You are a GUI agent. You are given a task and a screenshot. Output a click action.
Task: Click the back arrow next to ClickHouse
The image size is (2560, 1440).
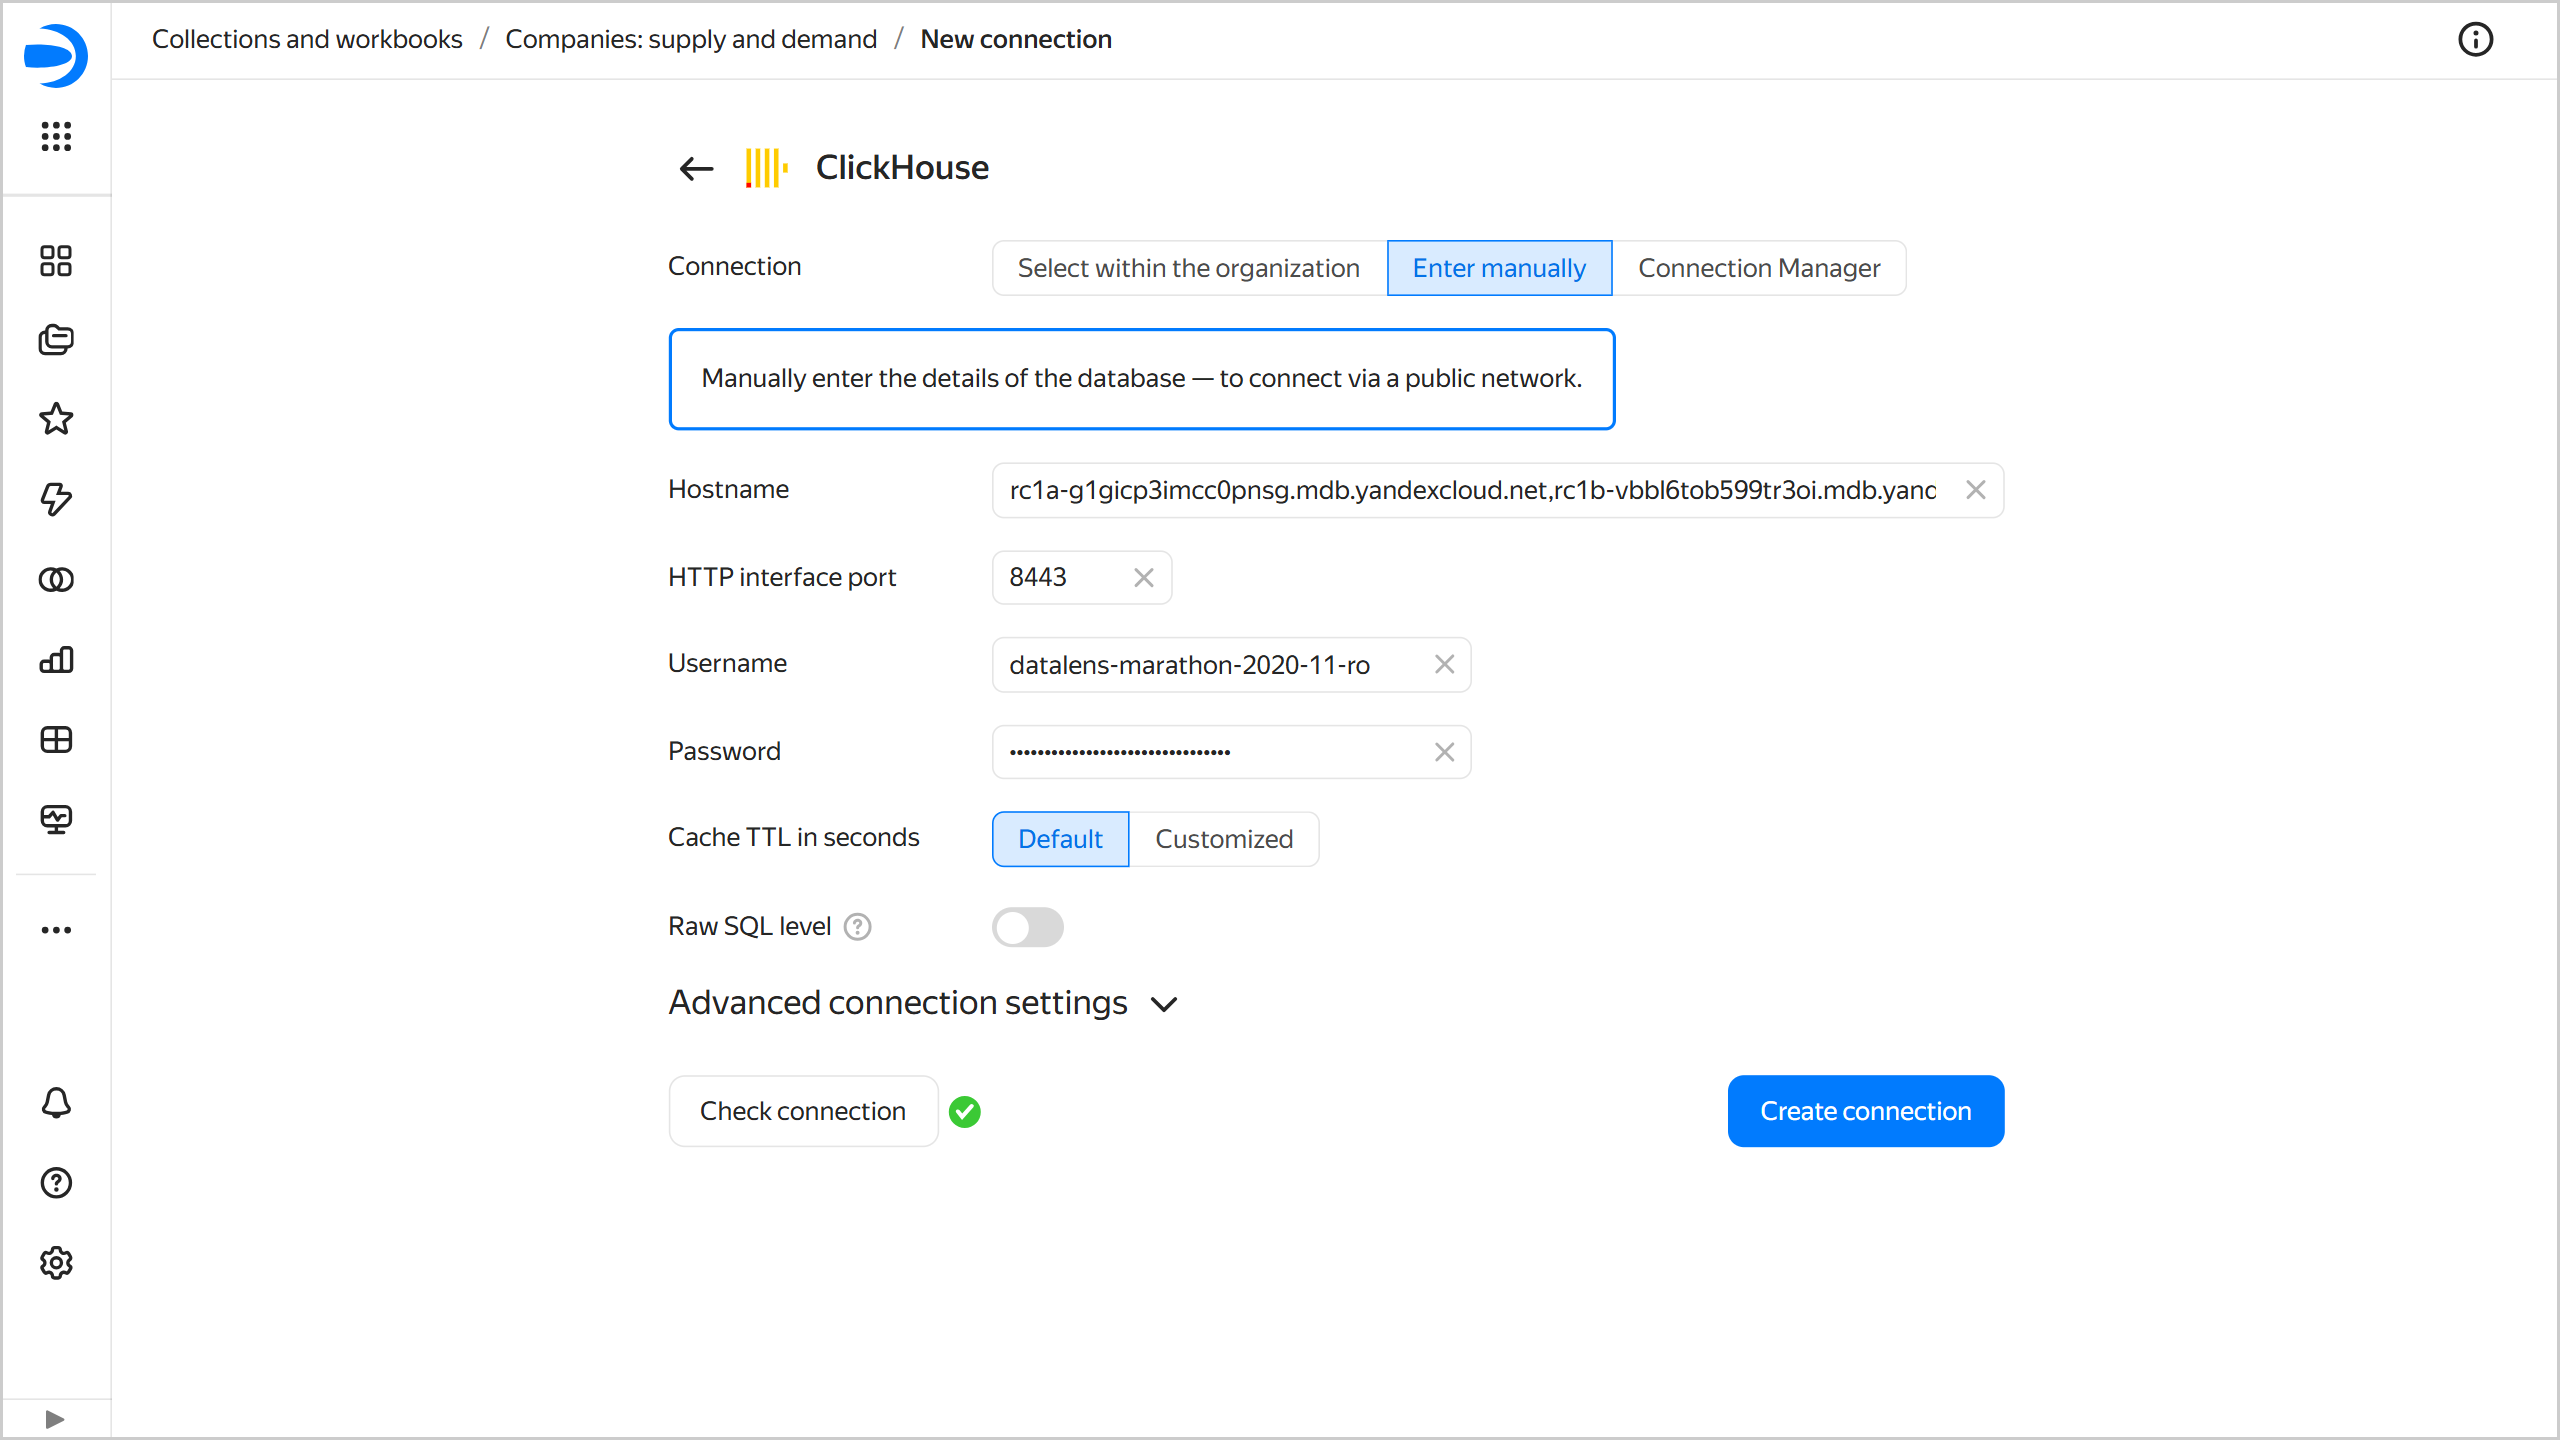[x=696, y=168]
